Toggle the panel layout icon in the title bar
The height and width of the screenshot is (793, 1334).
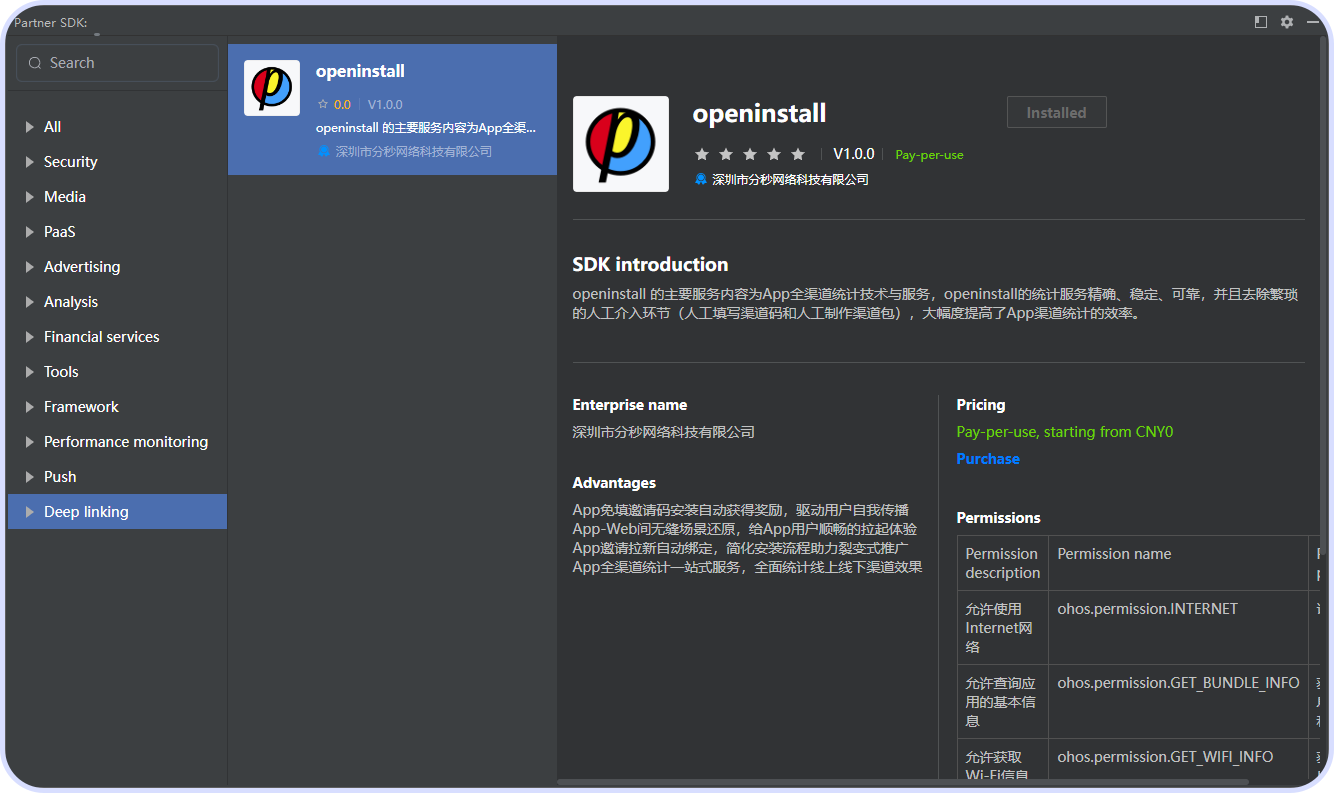[1261, 22]
